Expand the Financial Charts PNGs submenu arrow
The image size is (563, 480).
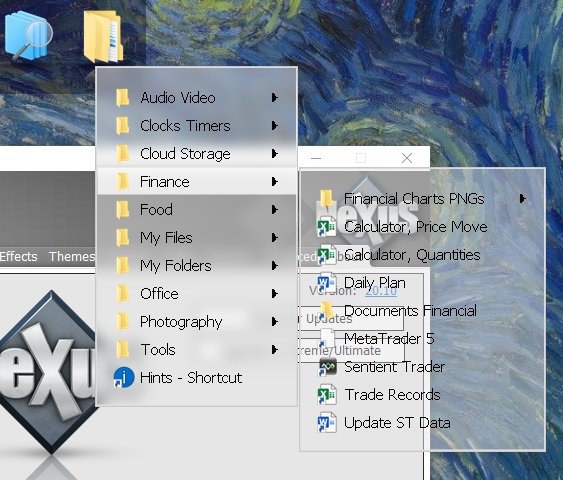pos(522,199)
